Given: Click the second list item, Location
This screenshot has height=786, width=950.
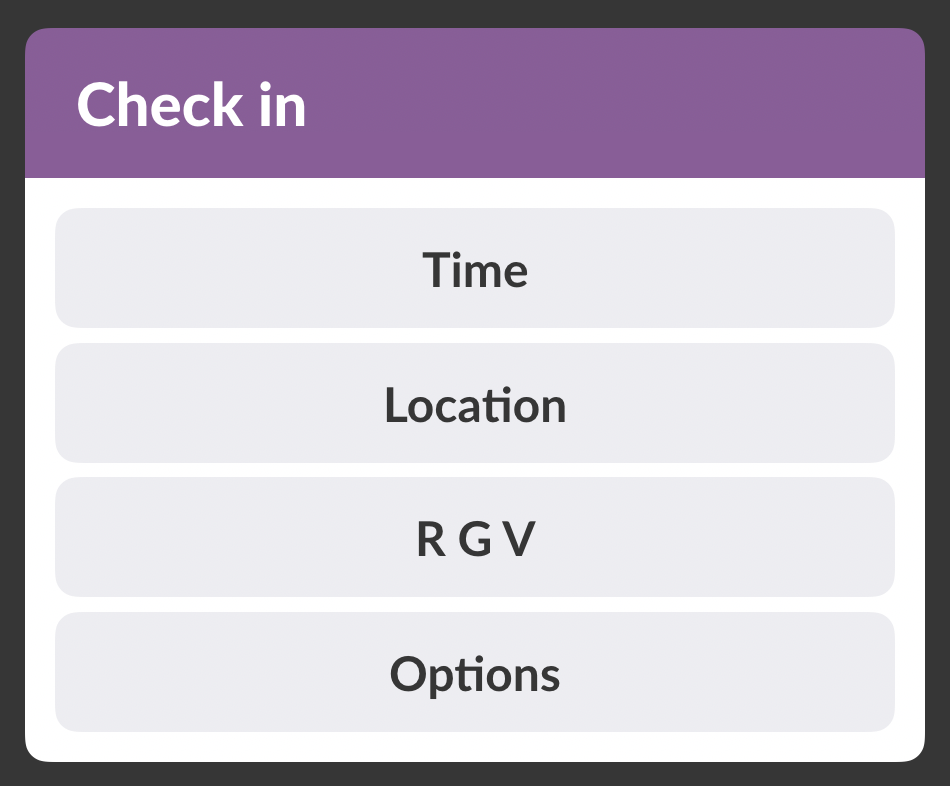Looking at the screenshot, I should tap(475, 403).
